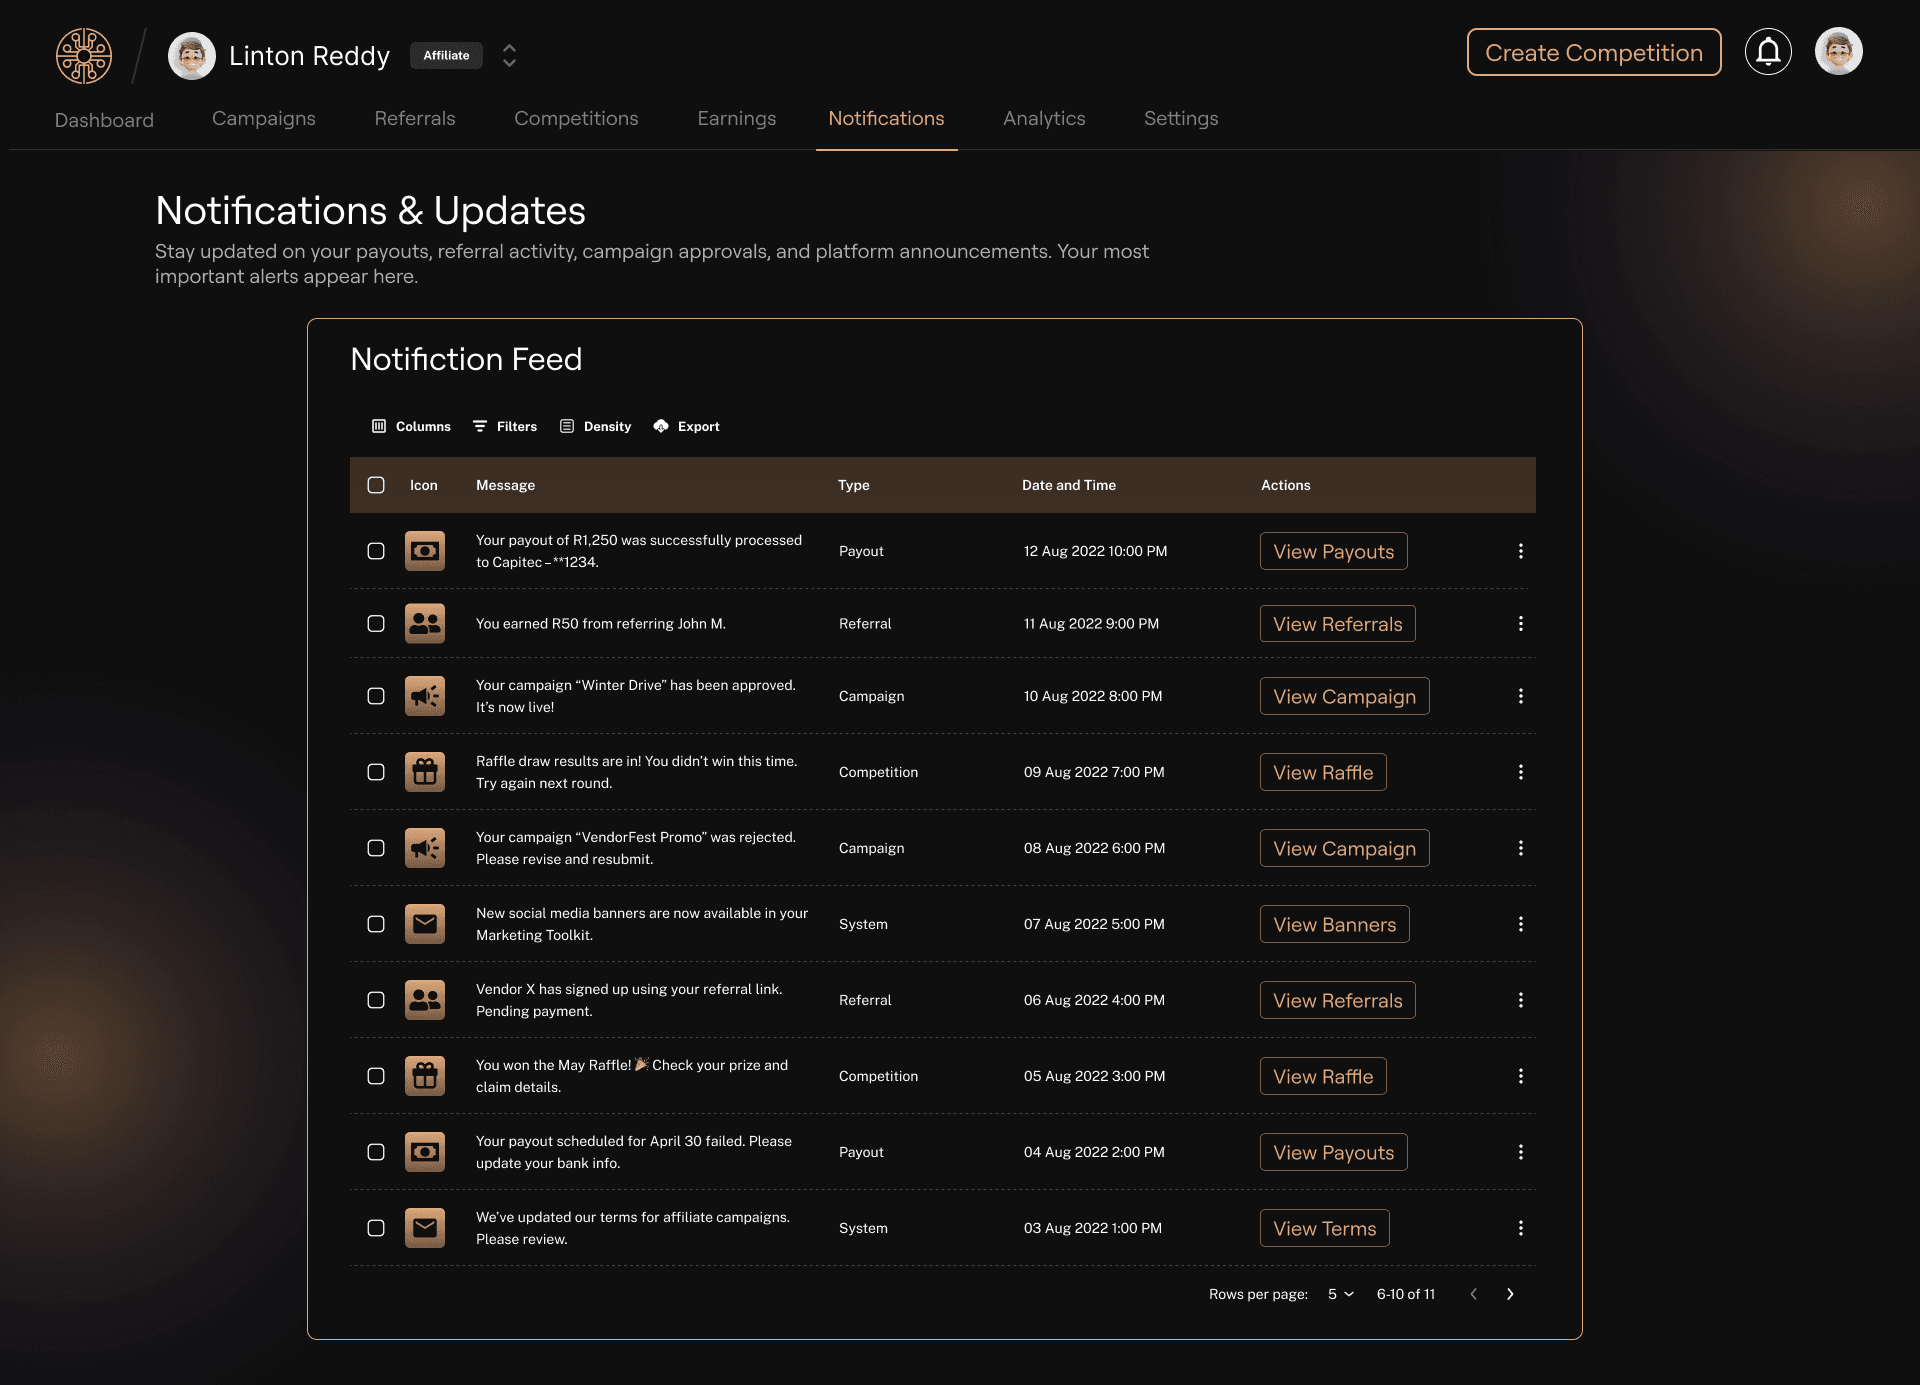Select the raffle draw results row checkbox

coord(376,772)
